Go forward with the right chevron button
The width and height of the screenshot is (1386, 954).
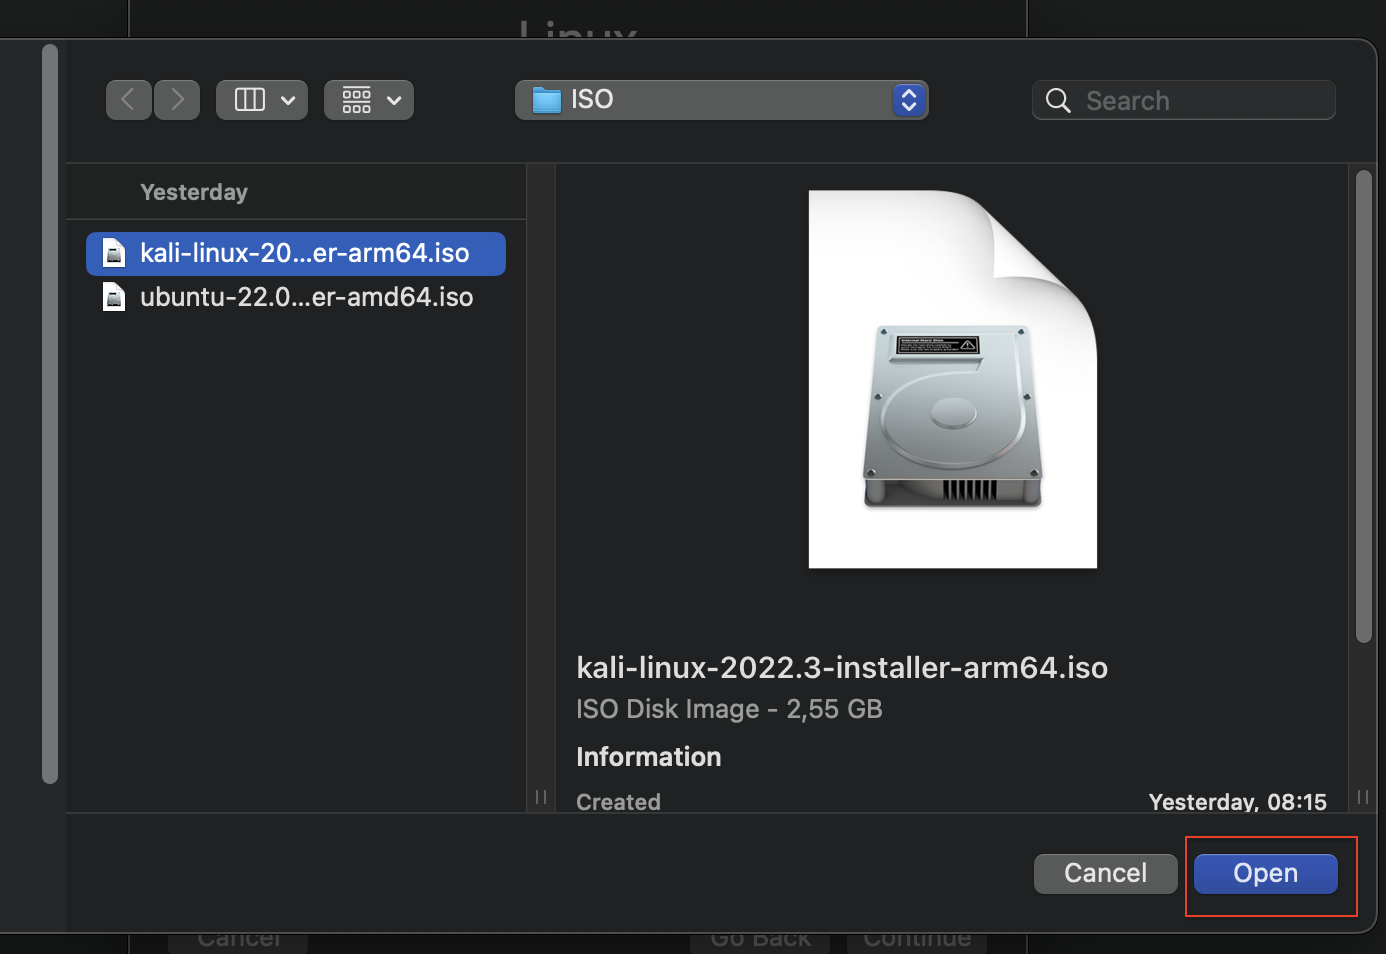pos(177,100)
